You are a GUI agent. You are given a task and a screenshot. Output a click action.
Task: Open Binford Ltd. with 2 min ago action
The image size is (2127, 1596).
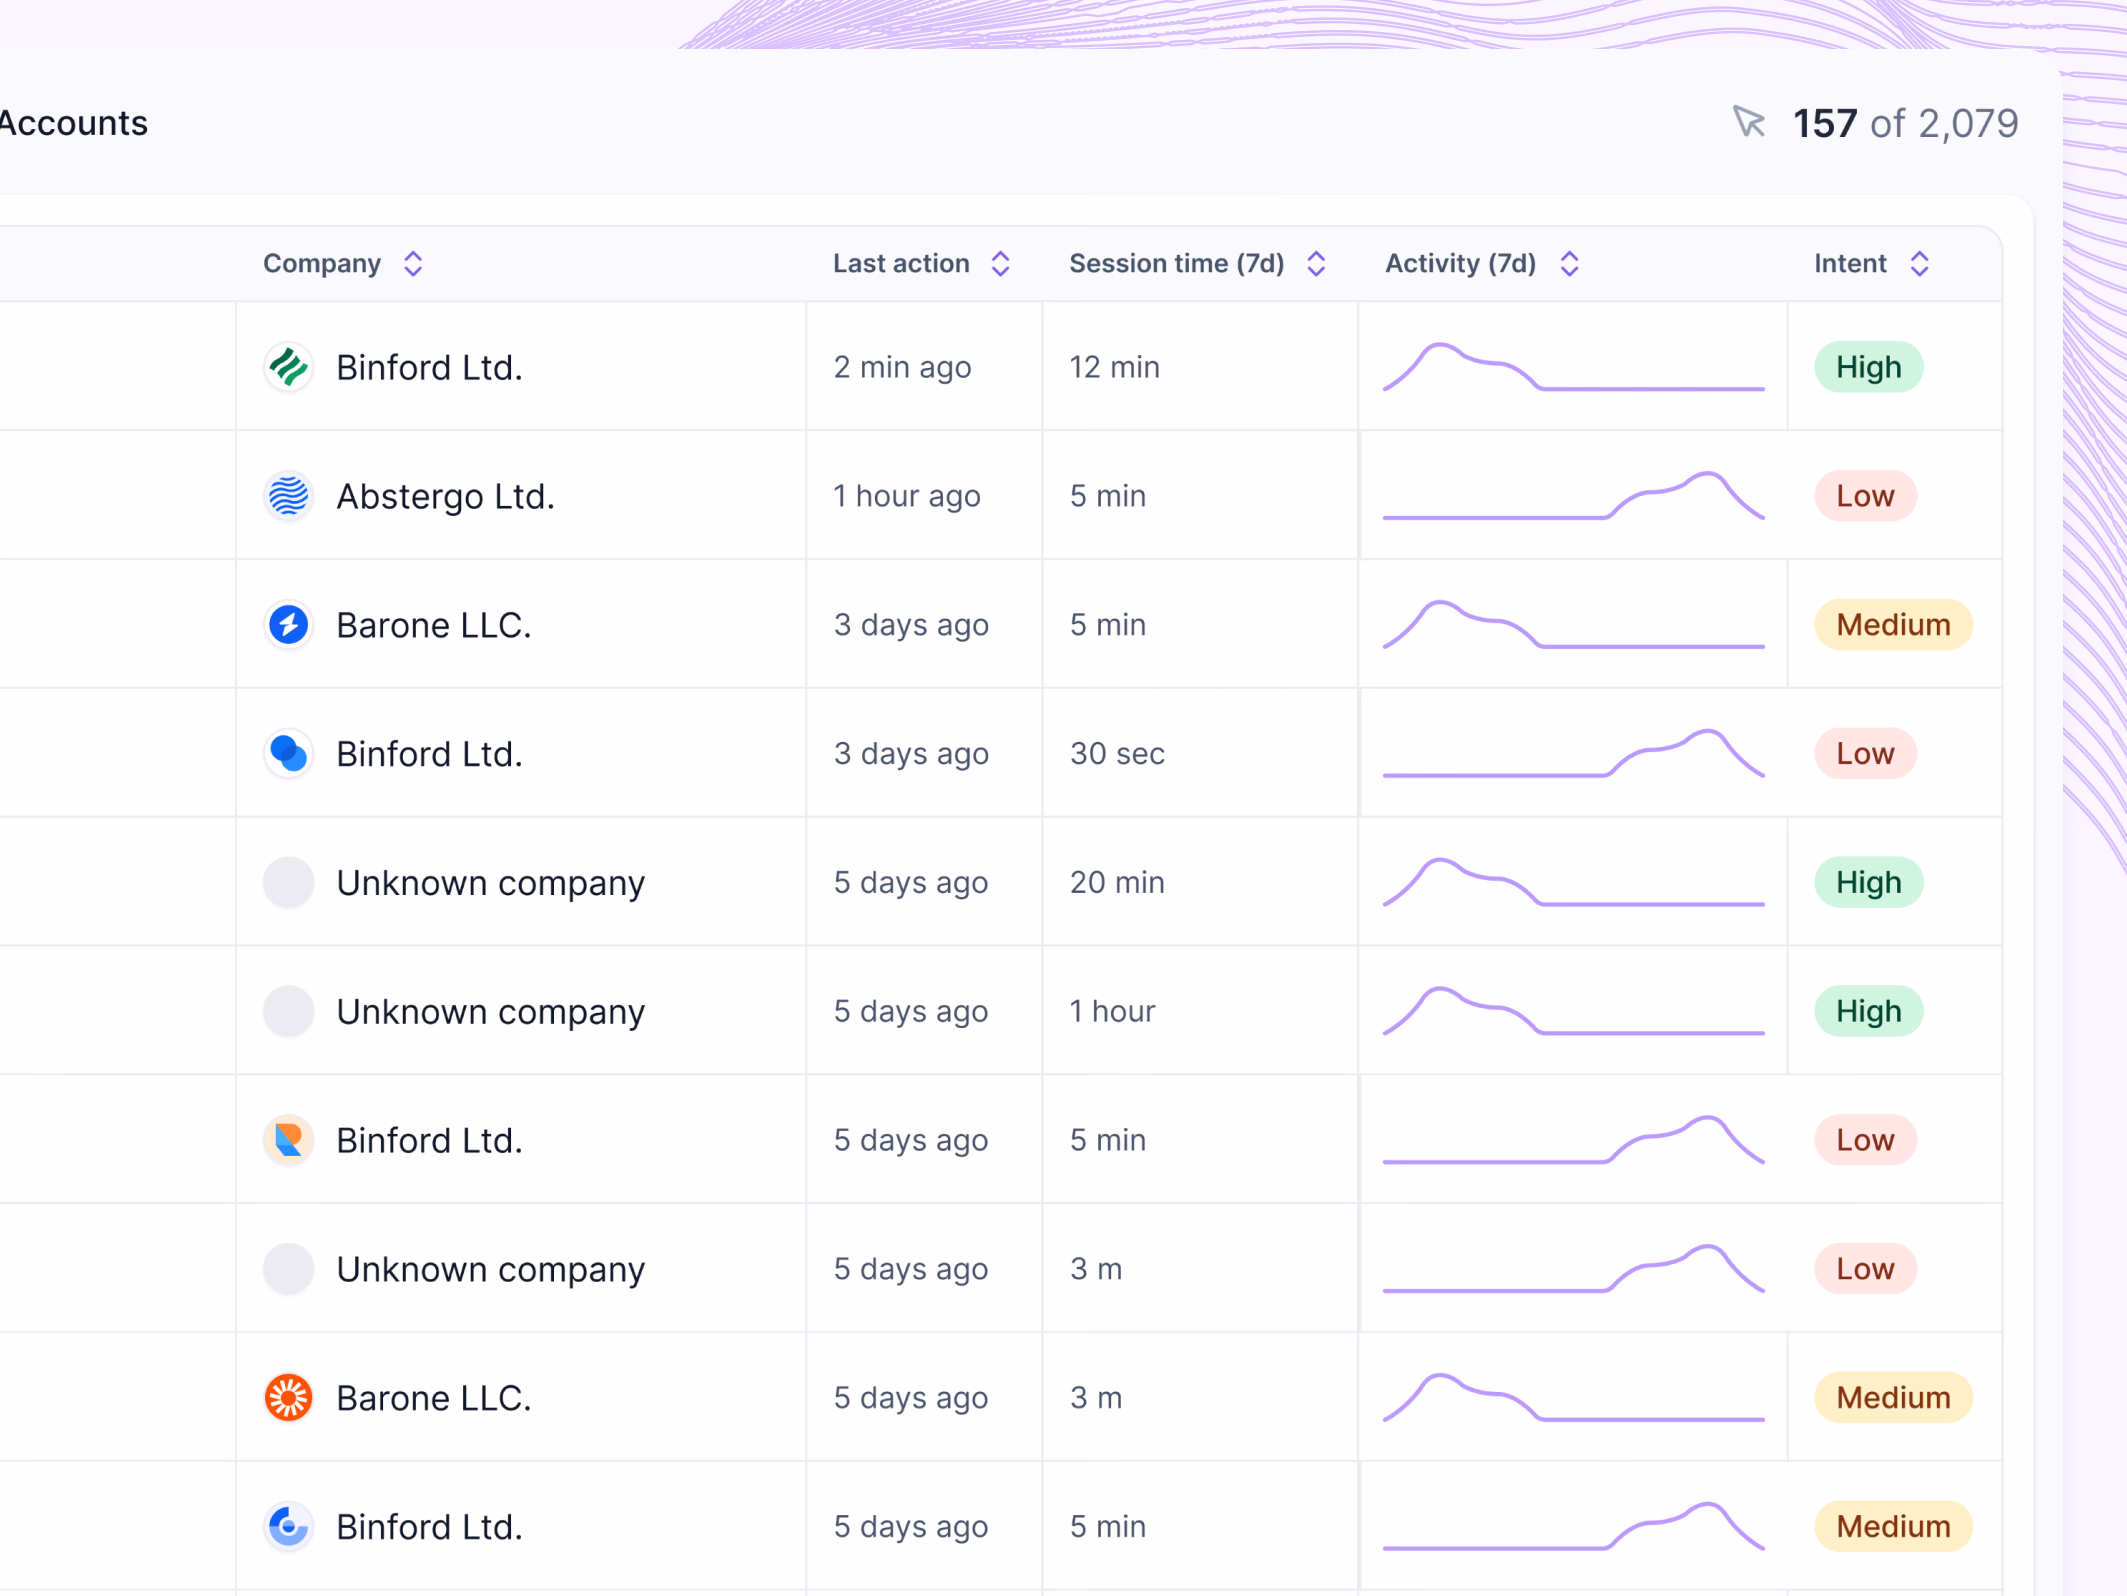(429, 367)
